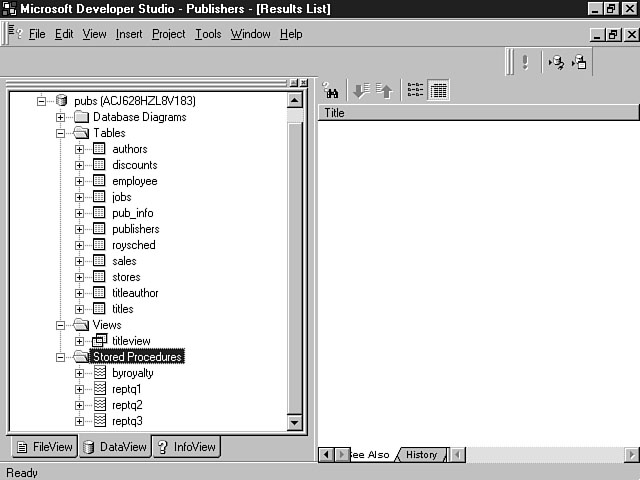Expand the publishers table columns

80,229
